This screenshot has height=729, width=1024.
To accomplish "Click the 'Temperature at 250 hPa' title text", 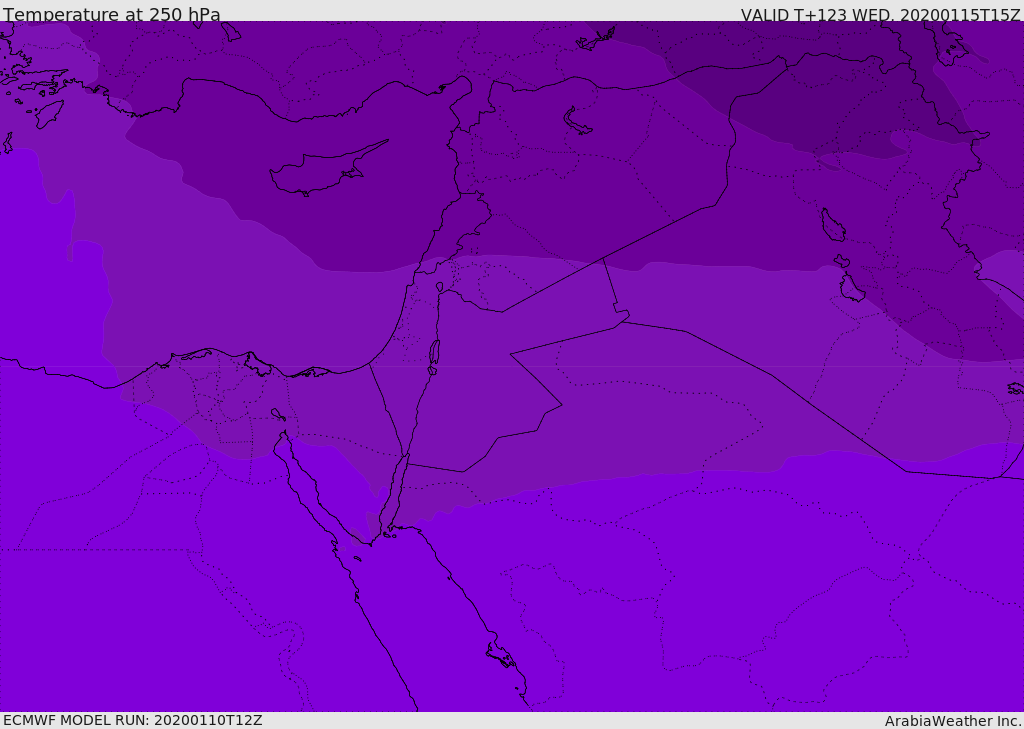I will (x=112, y=14).
